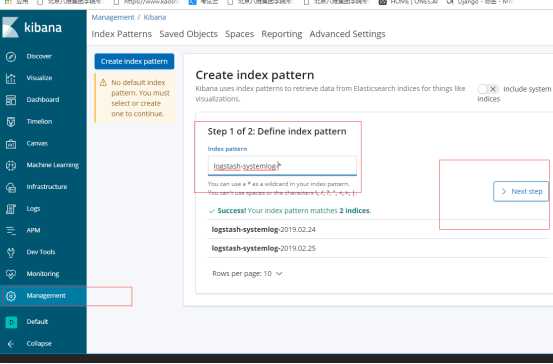Open the Monitoring heartbeat icon
The image size is (553, 364).
click(11, 274)
